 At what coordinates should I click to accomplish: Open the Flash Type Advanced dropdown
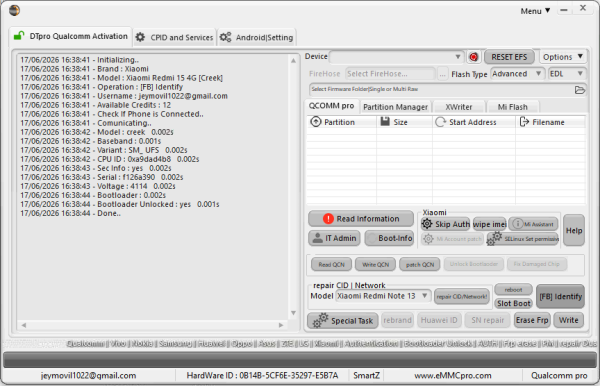coord(517,74)
